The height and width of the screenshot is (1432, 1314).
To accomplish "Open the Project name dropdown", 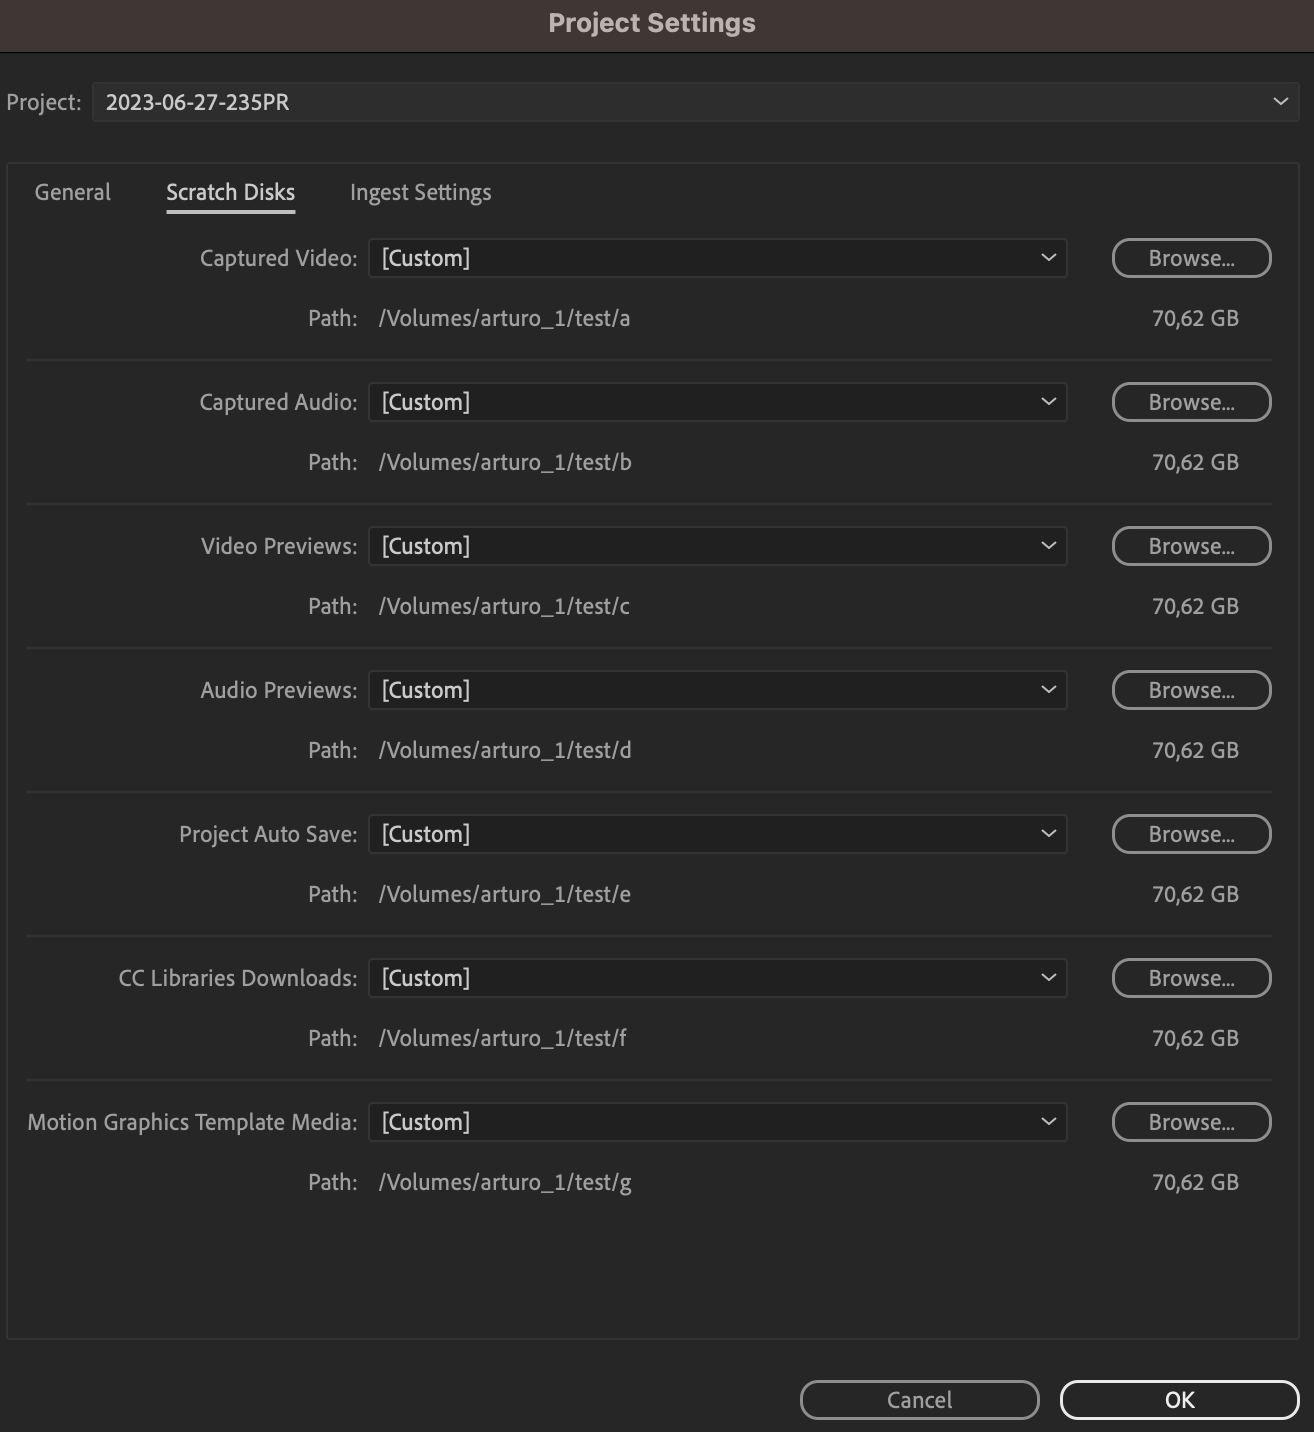I will point(694,102).
